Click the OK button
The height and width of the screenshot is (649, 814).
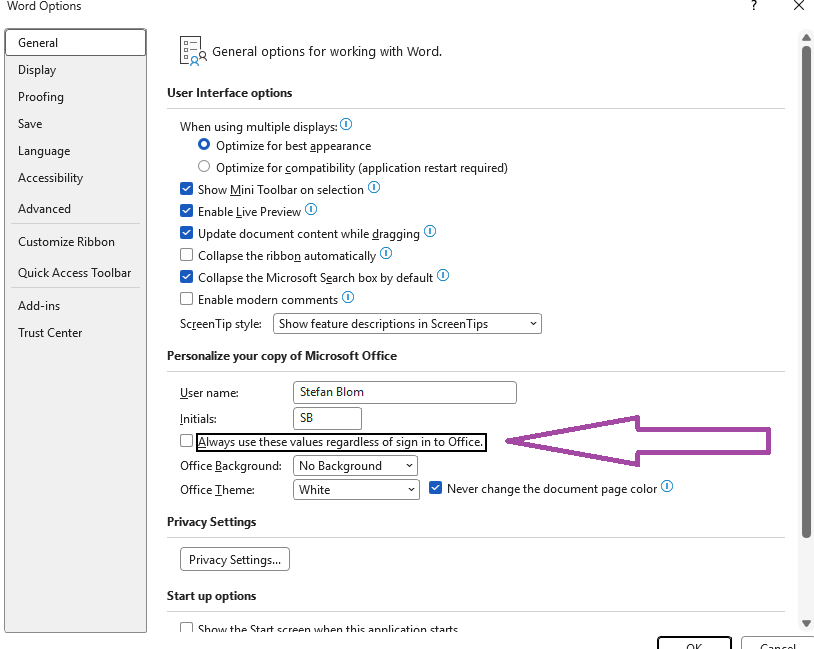(694, 643)
